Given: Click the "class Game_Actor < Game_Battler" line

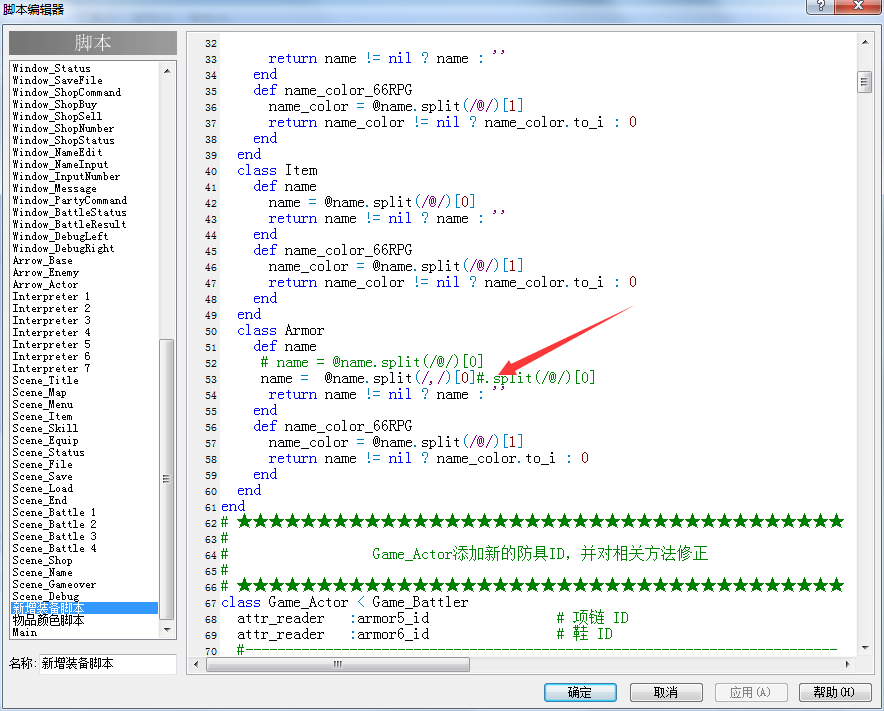Looking at the screenshot, I should coord(344,602).
